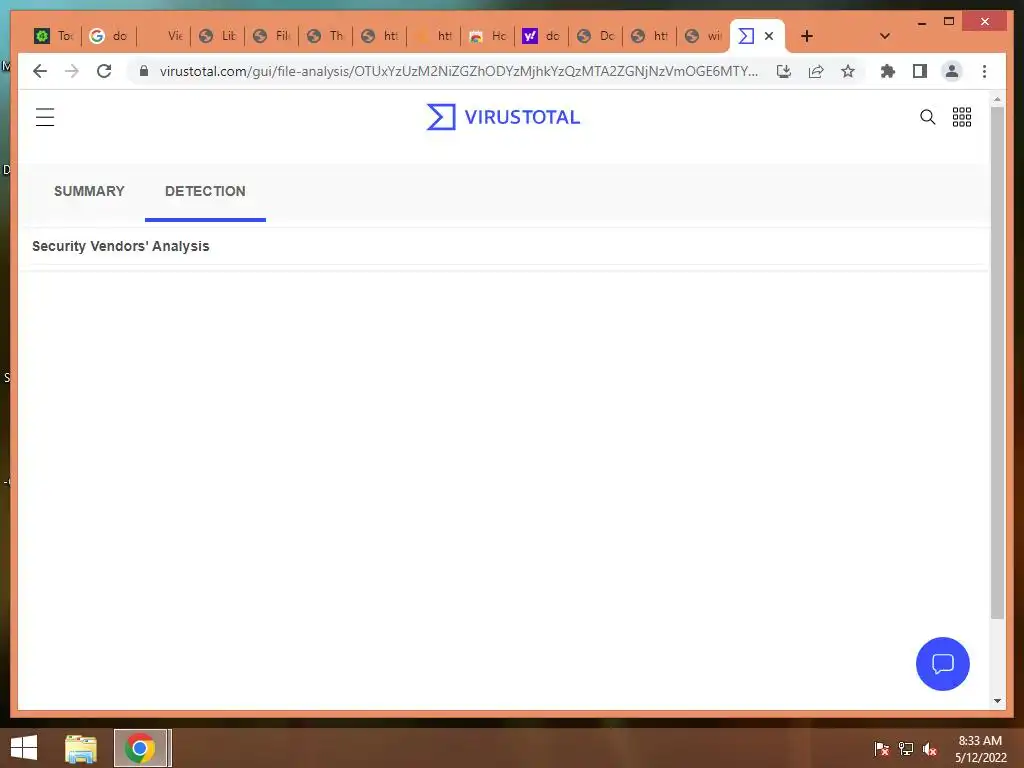Click the browser forward arrow

(72, 71)
